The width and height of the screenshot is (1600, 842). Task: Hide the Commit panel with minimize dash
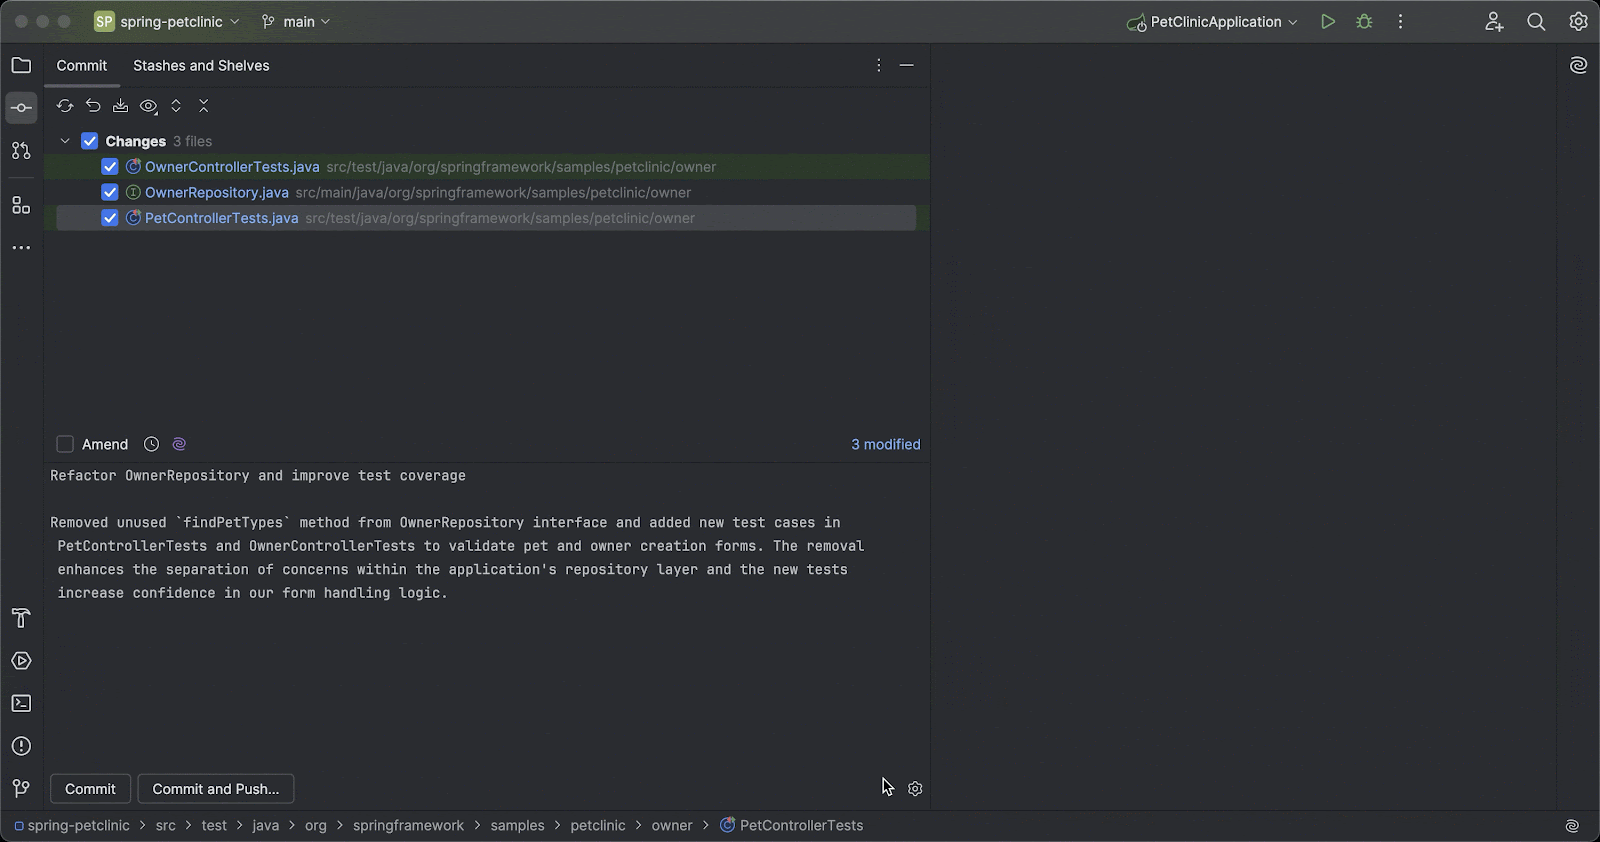coord(907,65)
